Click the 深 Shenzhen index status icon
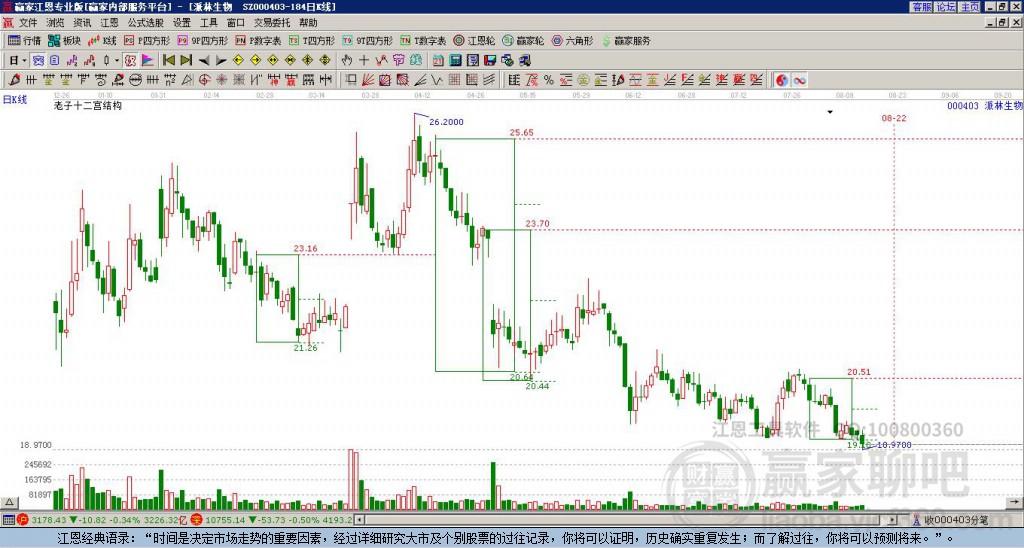Image resolution: width=1024 pixels, height=548 pixels. click(x=197, y=520)
